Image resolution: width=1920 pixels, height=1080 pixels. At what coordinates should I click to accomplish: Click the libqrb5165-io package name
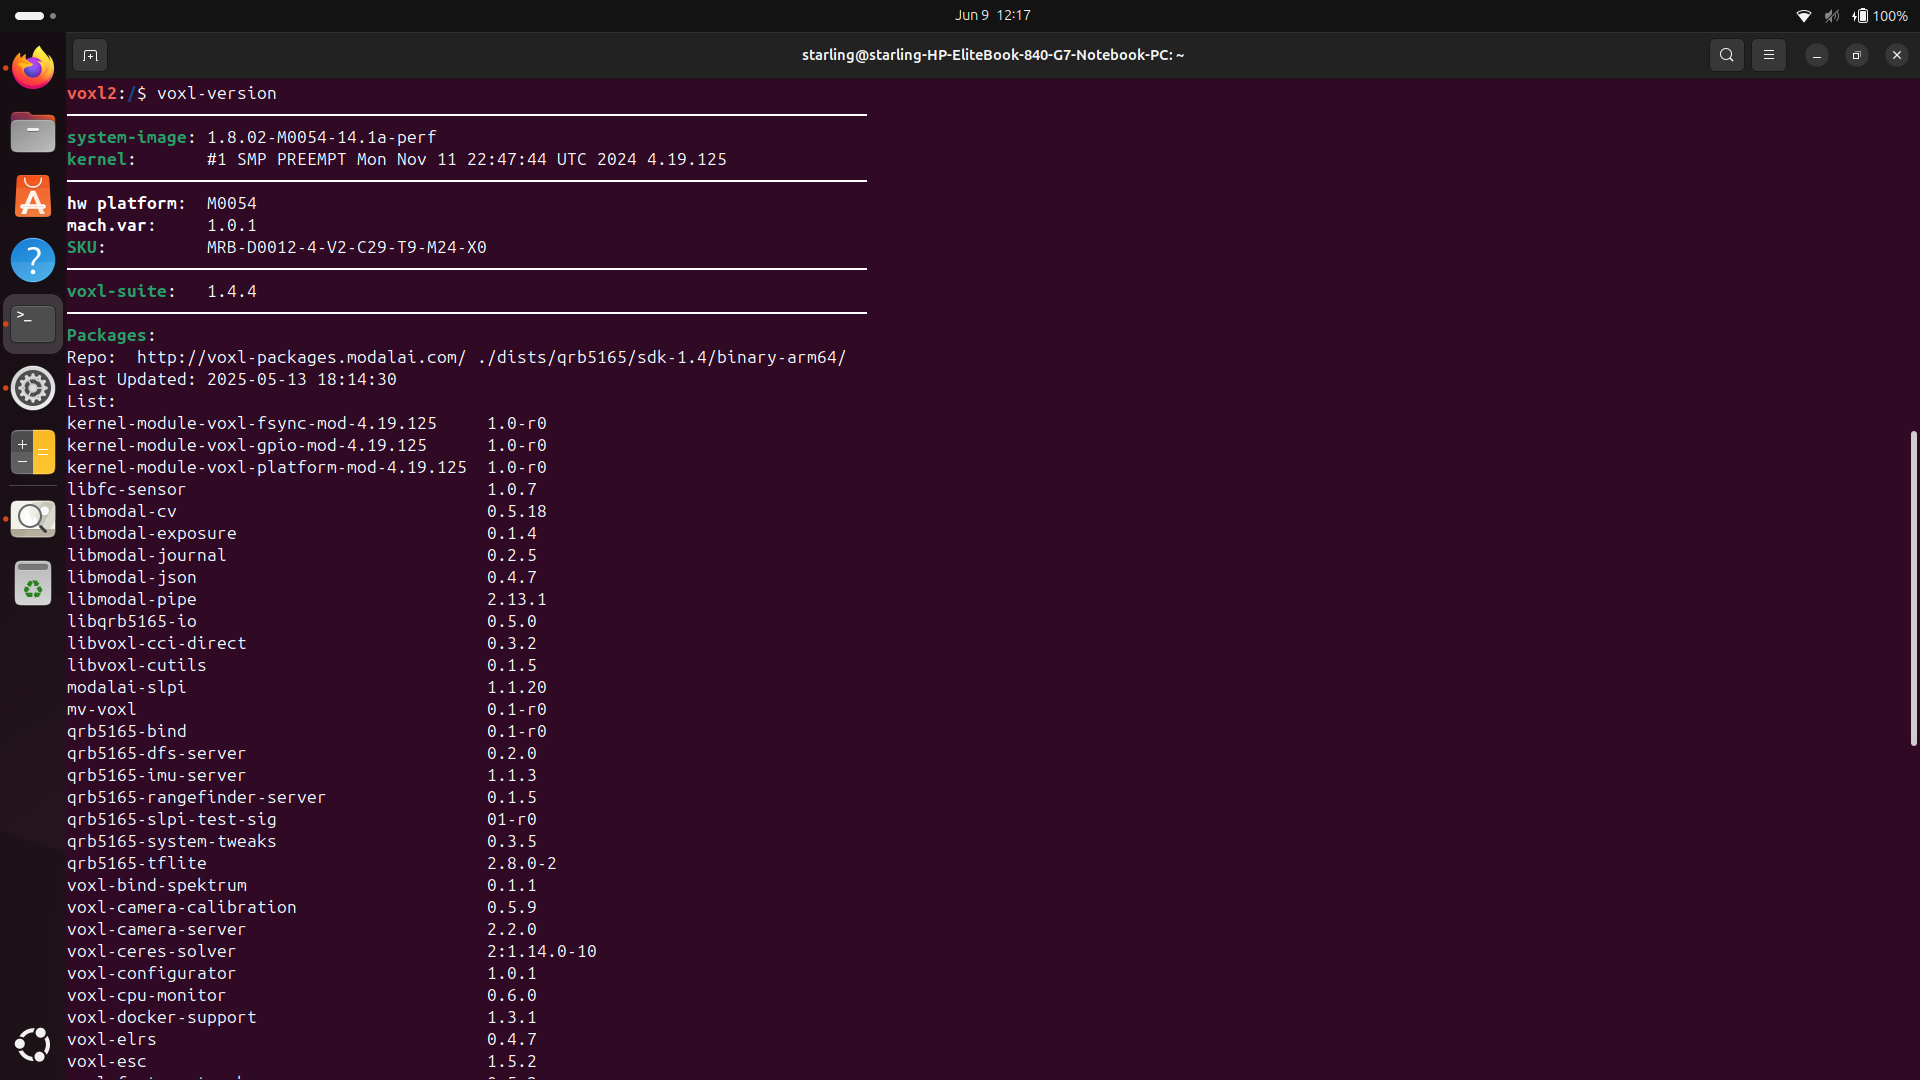click(132, 621)
